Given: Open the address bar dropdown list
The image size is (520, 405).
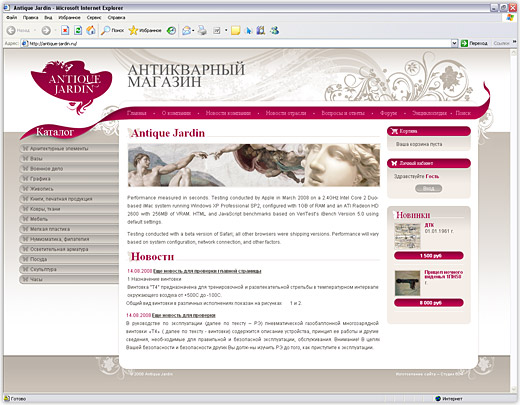Looking at the screenshot, I should 454,43.
